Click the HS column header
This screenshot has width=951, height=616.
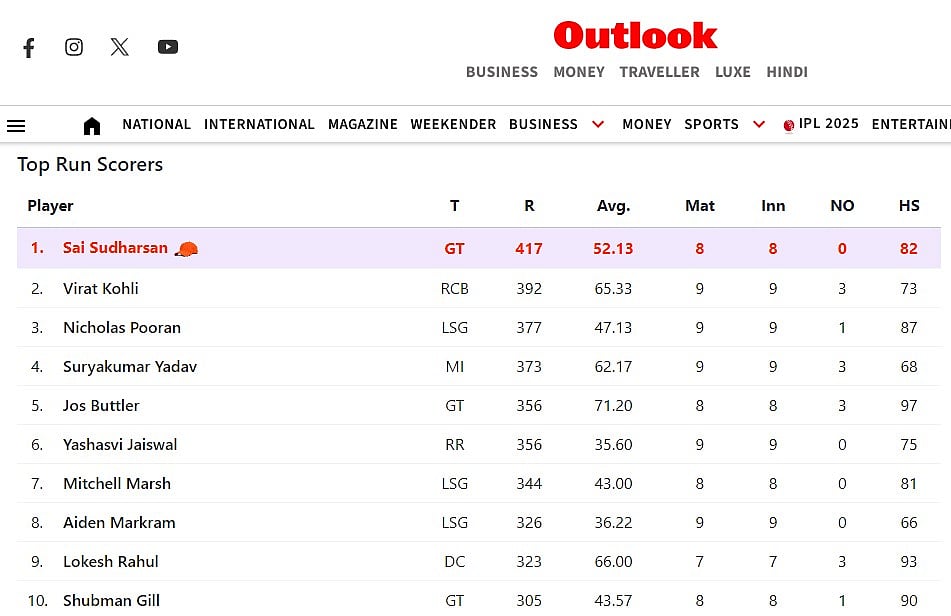pos(909,206)
